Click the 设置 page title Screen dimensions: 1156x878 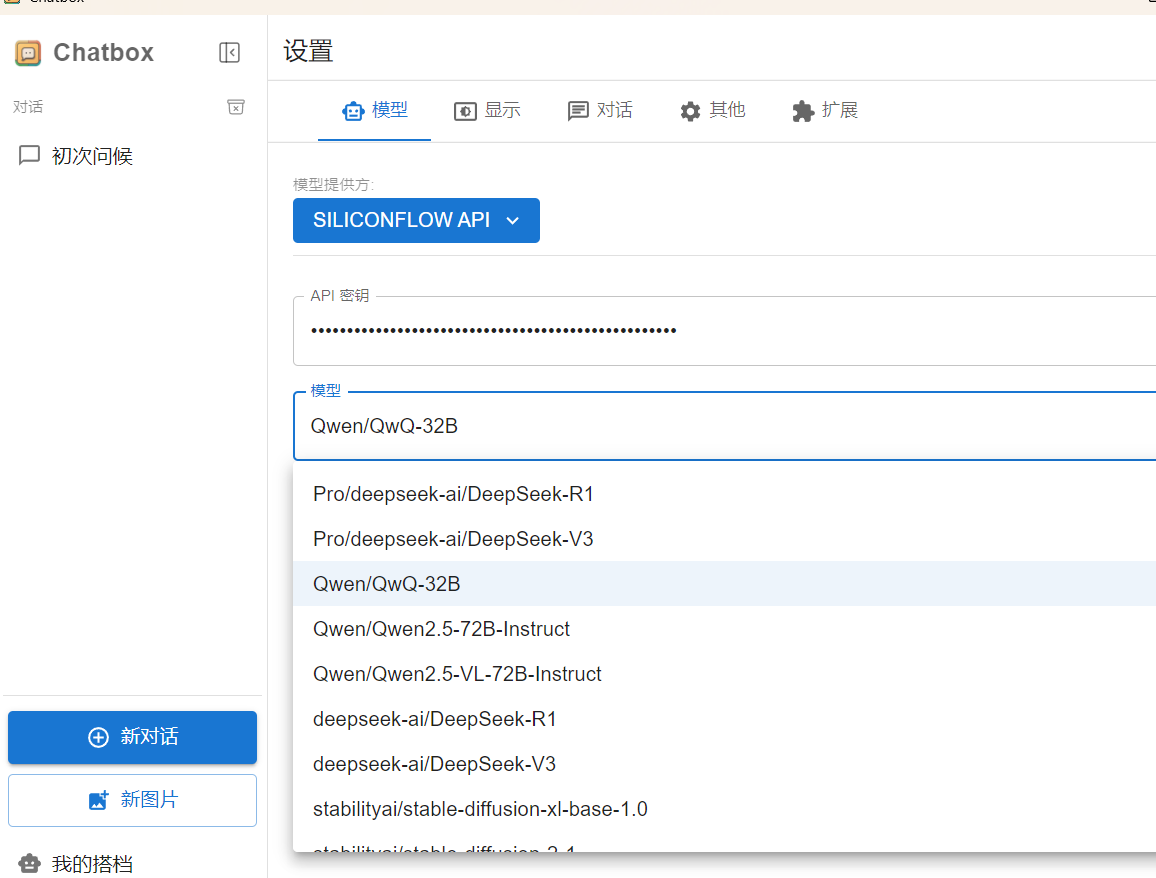pyautogui.click(x=308, y=52)
